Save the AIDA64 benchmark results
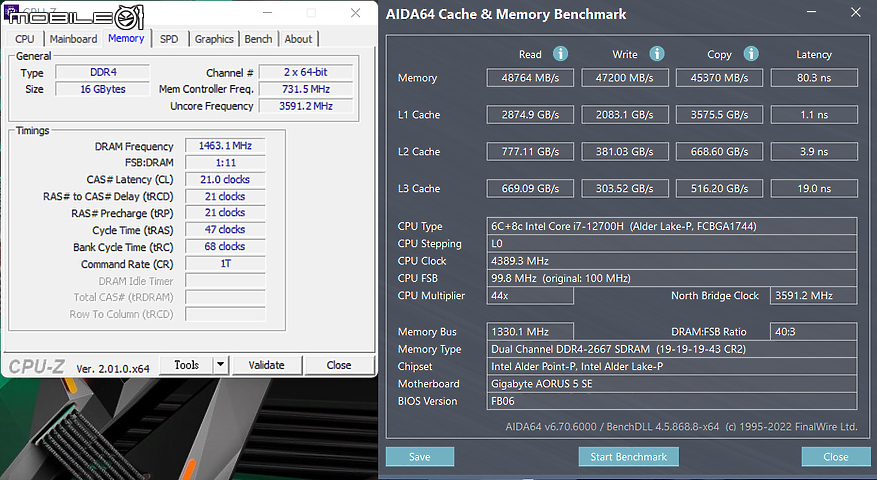This screenshot has height=480, width=877. point(419,457)
